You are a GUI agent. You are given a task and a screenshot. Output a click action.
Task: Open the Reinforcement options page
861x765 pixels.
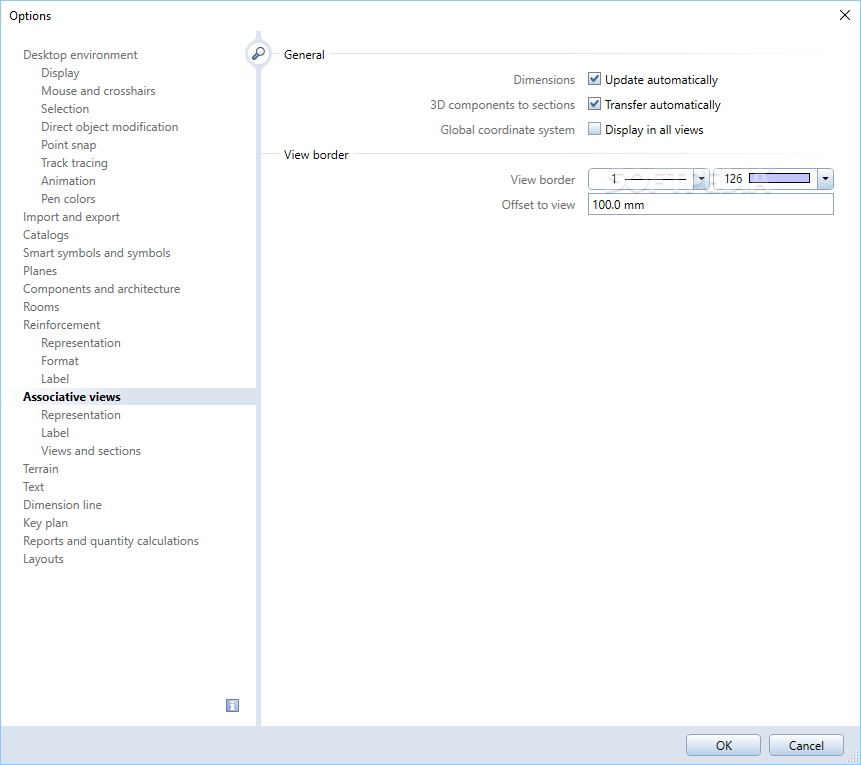(x=62, y=325)
